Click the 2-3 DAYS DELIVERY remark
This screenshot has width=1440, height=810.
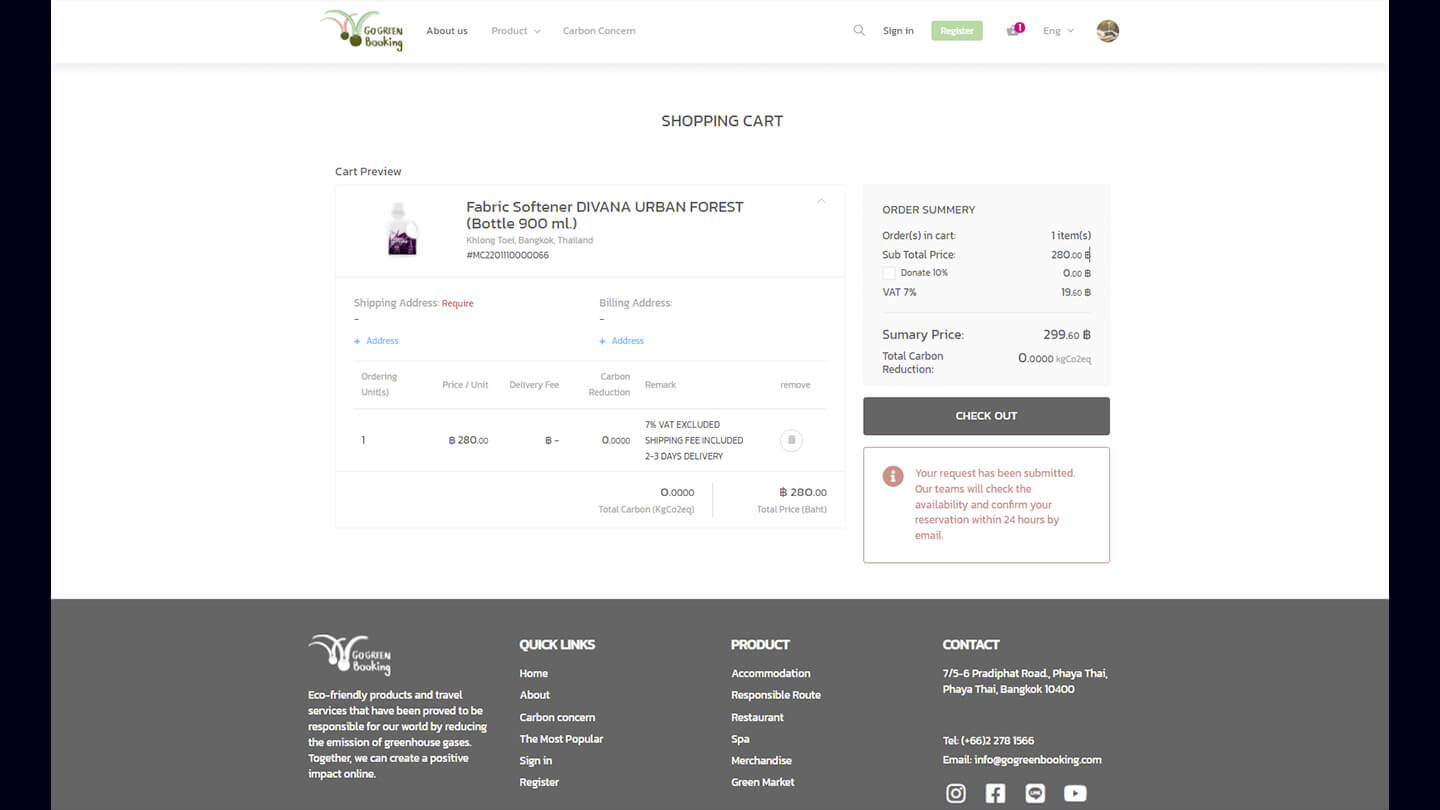tap(684, 456)
